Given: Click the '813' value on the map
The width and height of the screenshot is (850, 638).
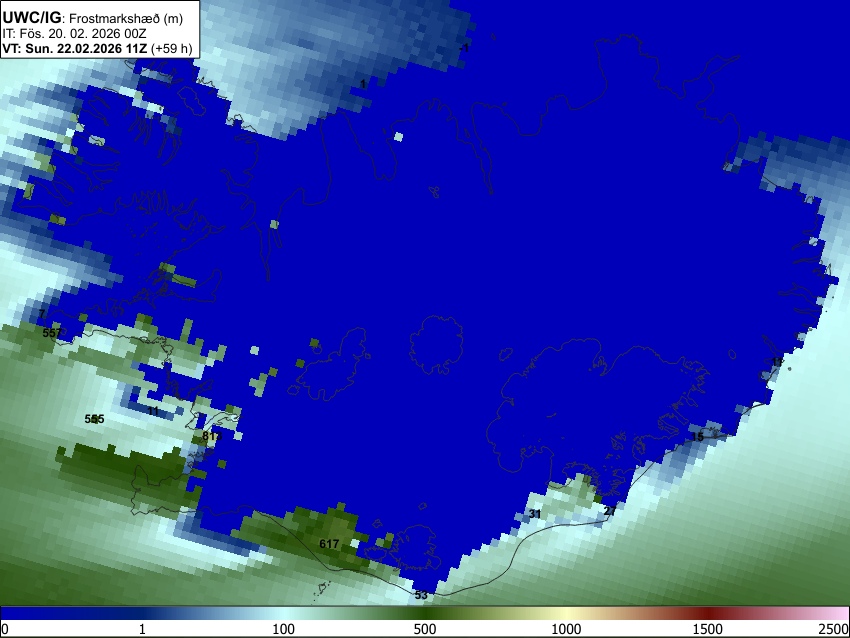Looking at the screenshot, I should click(x=212, y=436).
